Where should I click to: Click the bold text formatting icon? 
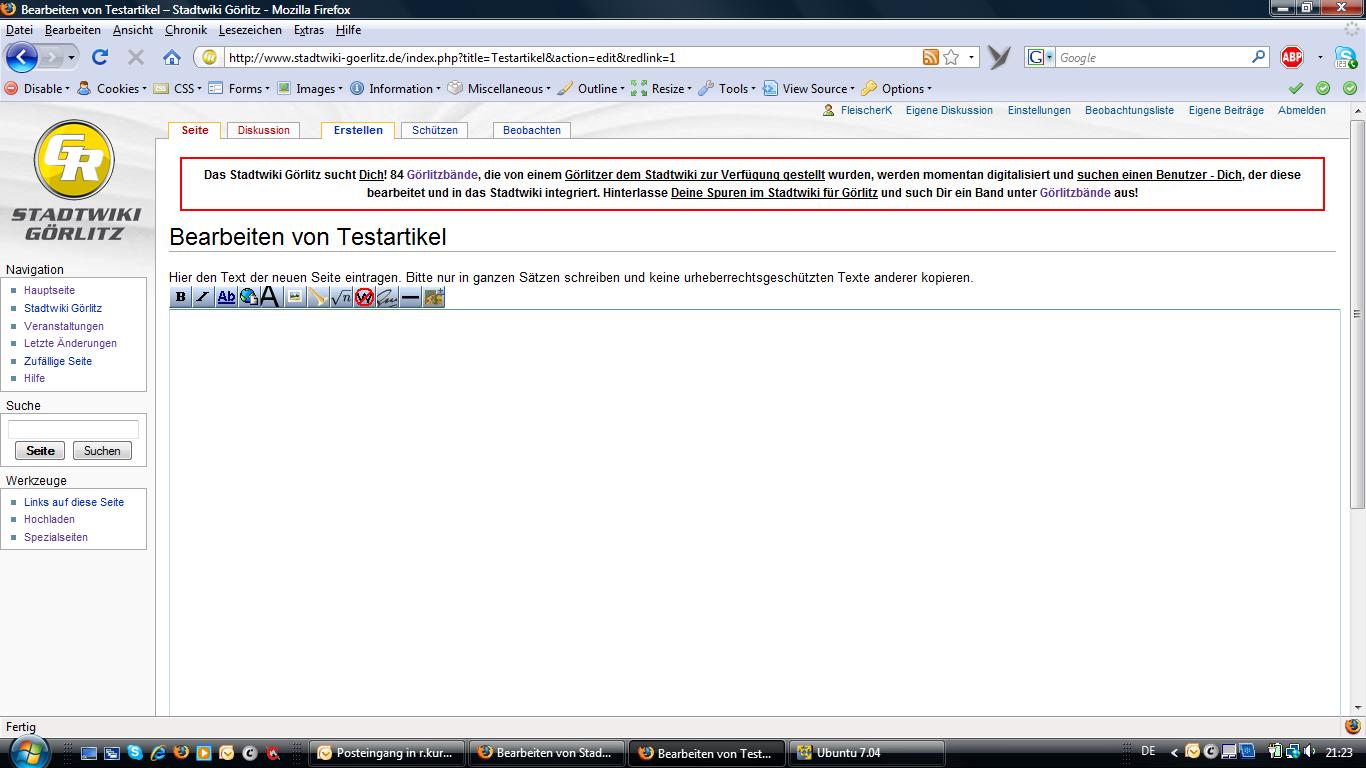(180, 297)
